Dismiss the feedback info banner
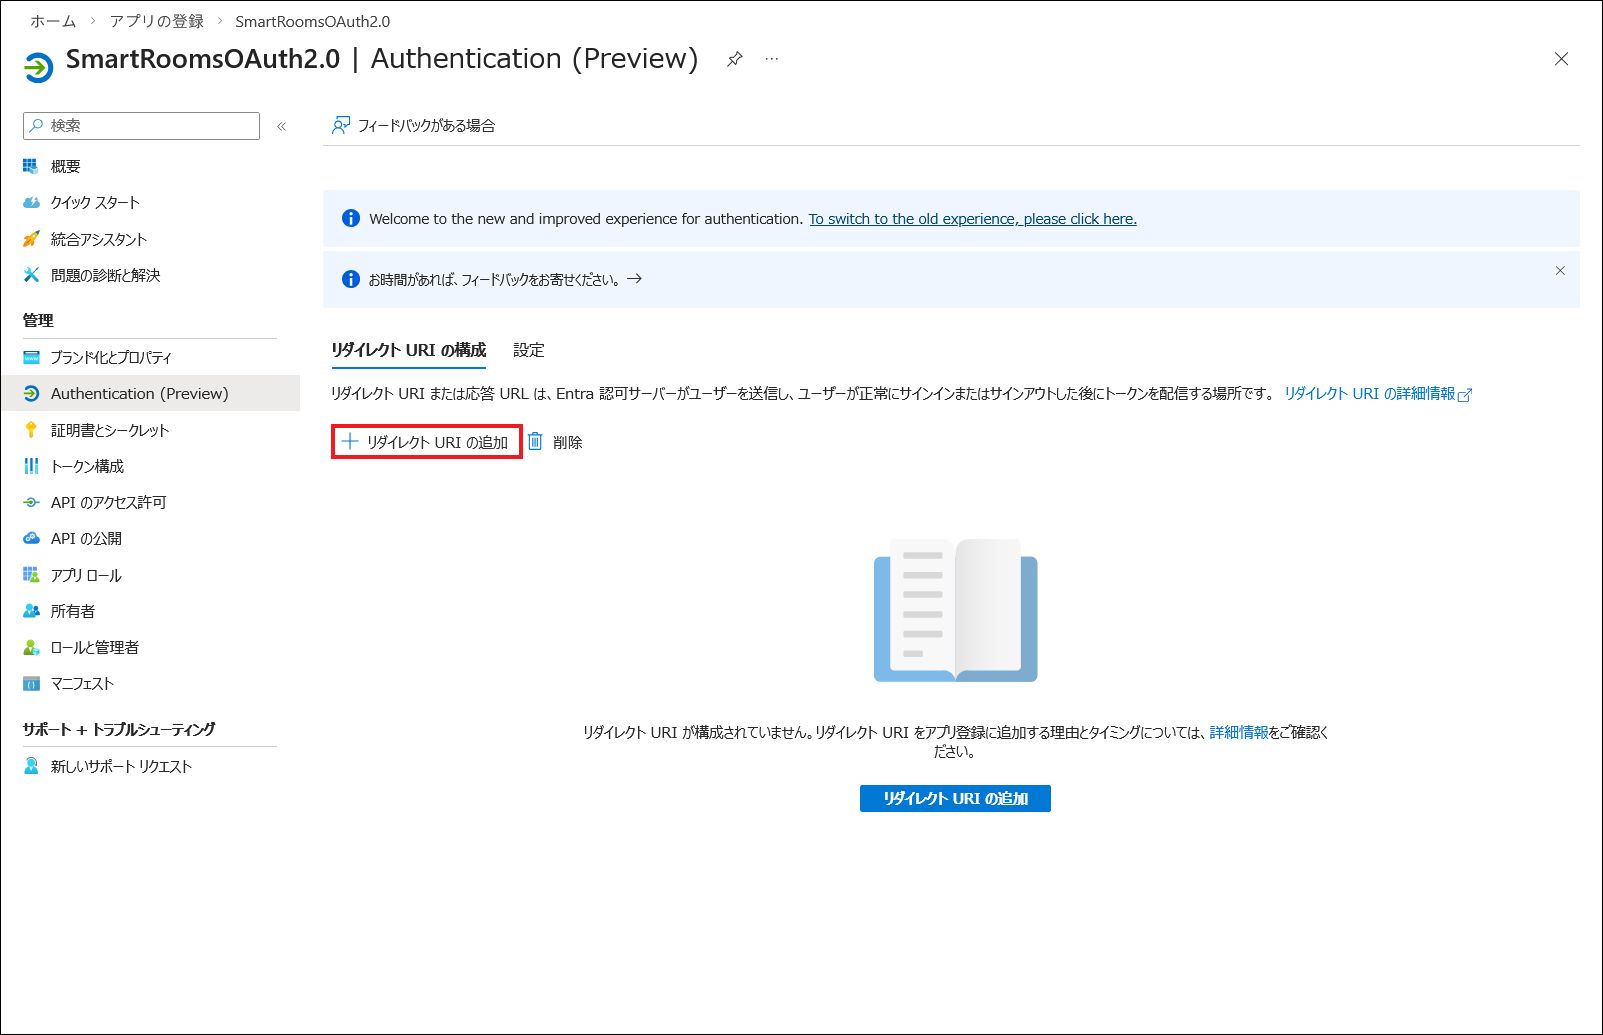The height and width of the screenshot is (1035, 1603). click(1560, 271)
